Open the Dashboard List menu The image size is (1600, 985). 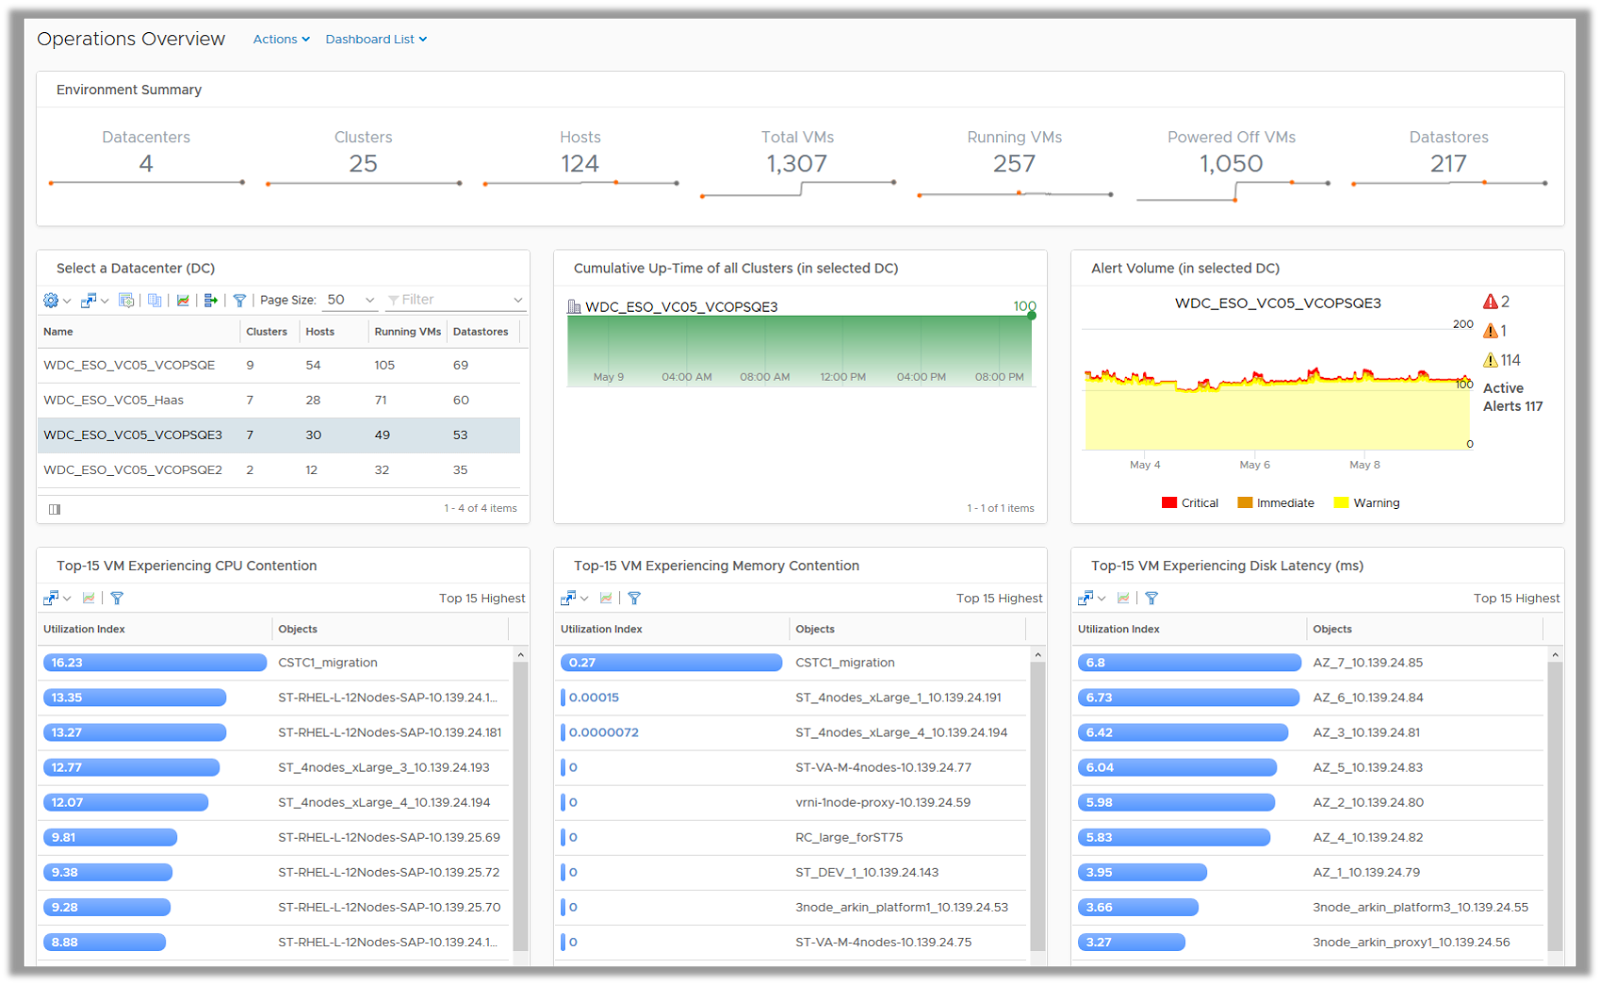click(x=376, y=39)
